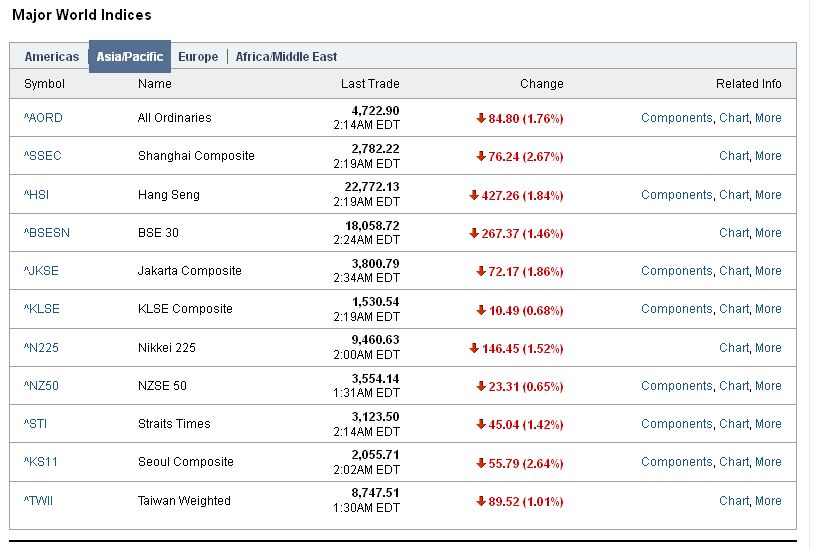
Task: Open the ^NZ50 symbol link
Action: [41, 386]
